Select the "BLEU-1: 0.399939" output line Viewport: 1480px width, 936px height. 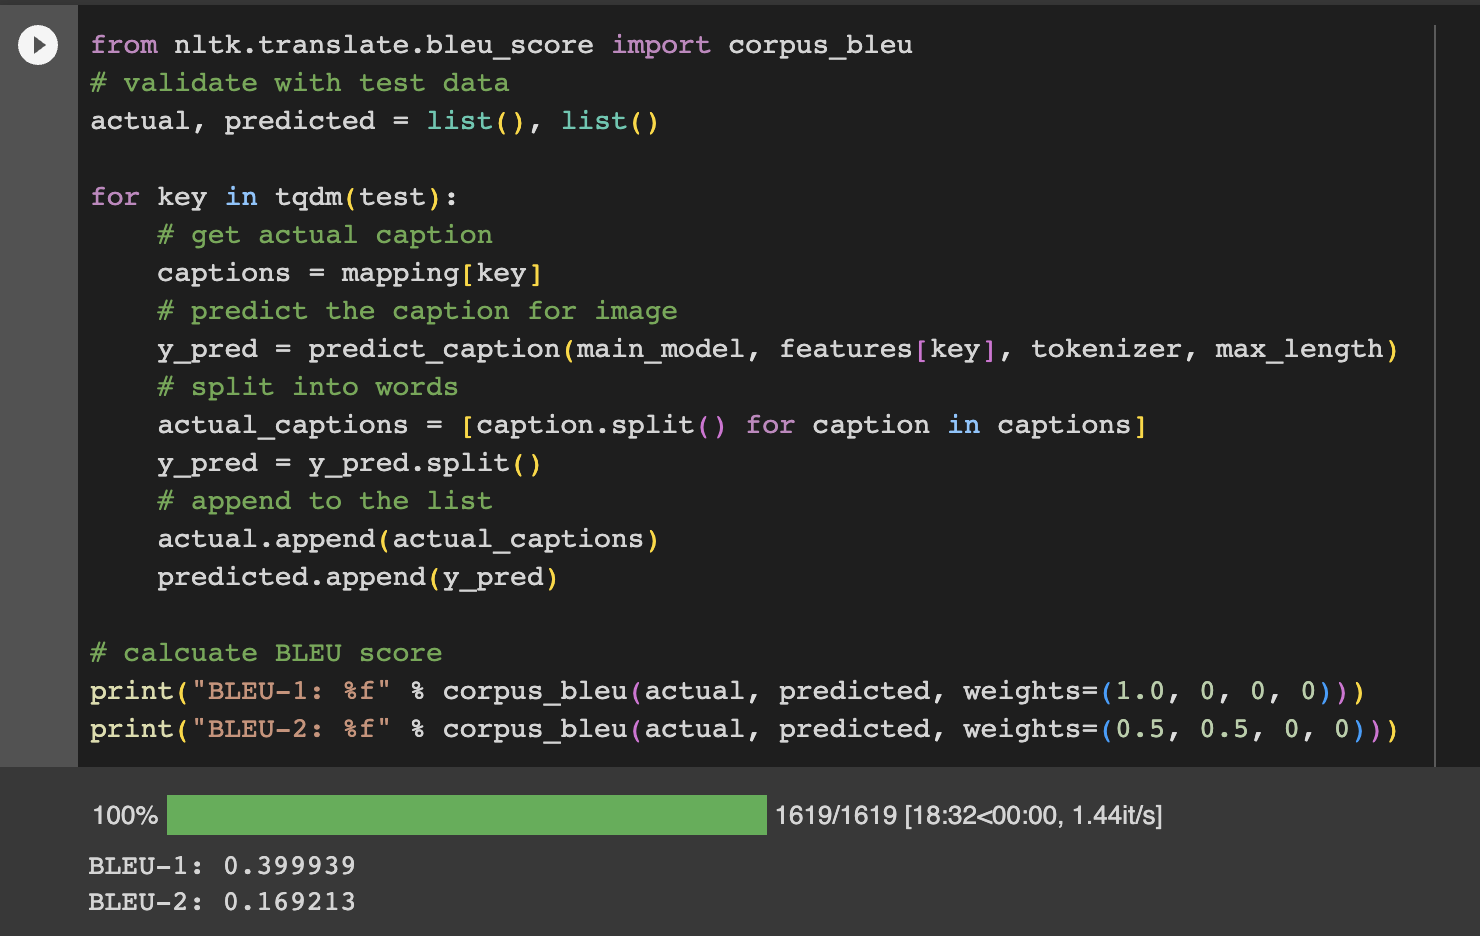click(222, 865)
